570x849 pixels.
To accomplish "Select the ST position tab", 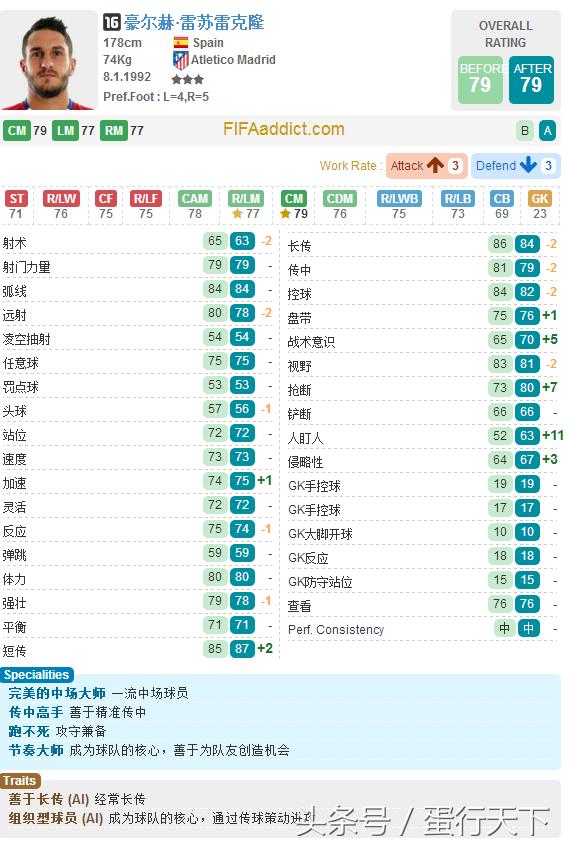I will click(16, 199).
